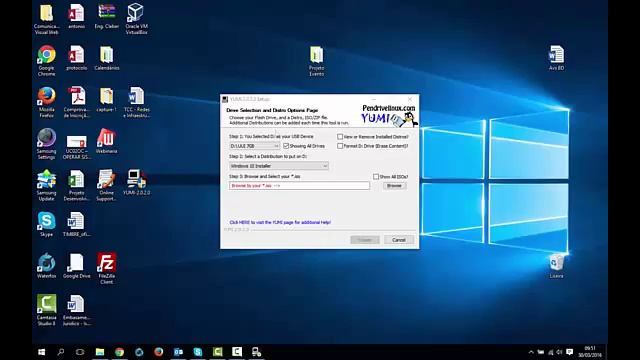Select the Projeto Desenvolv Excel file icon
The width and height of the screenshot is (640, 360).
76,185
